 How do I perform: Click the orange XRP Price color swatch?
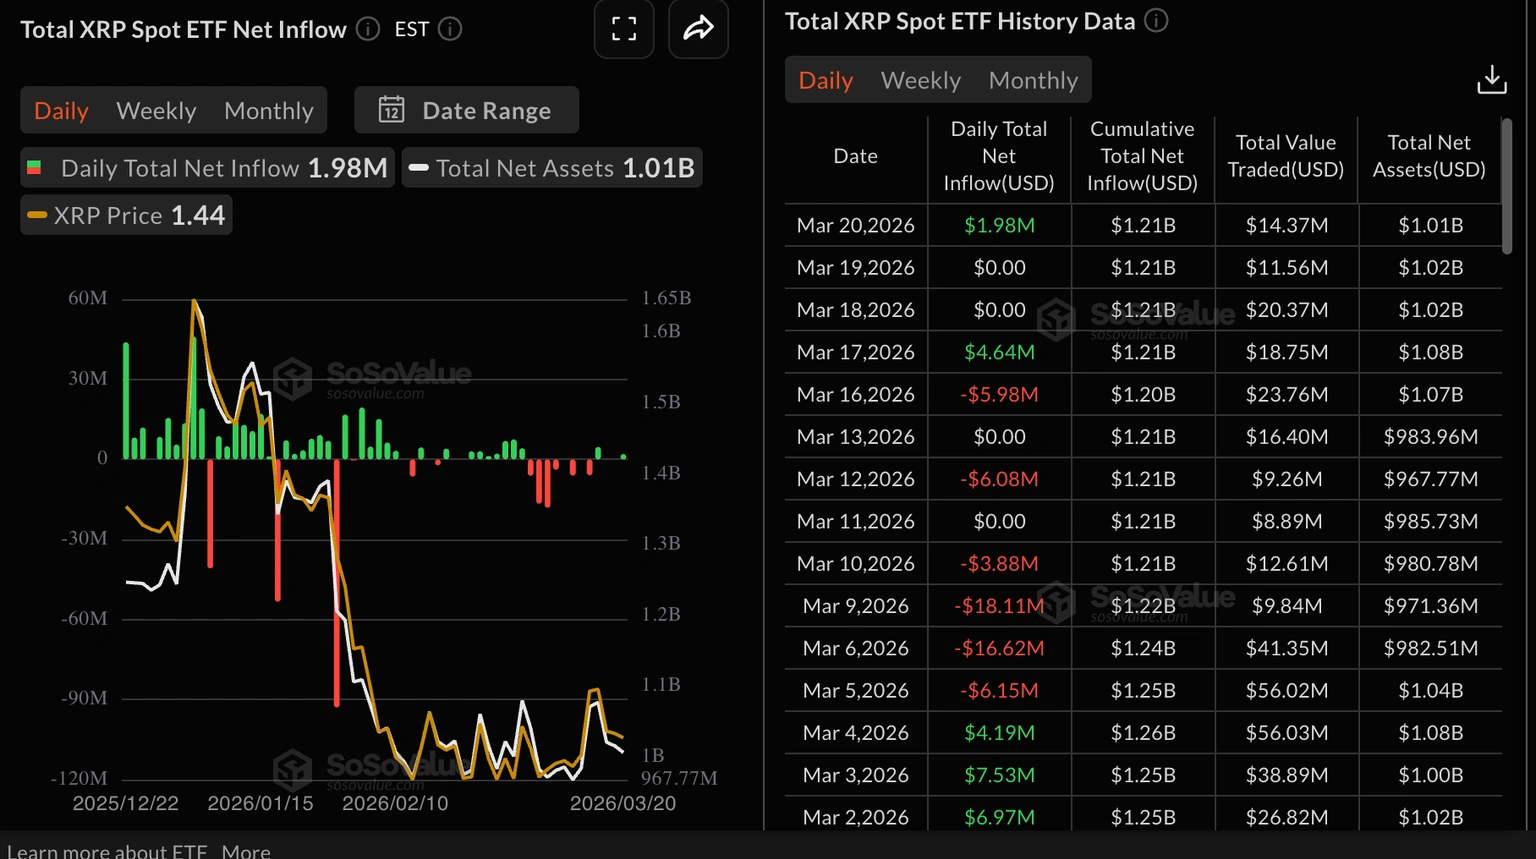click(38, 214)
